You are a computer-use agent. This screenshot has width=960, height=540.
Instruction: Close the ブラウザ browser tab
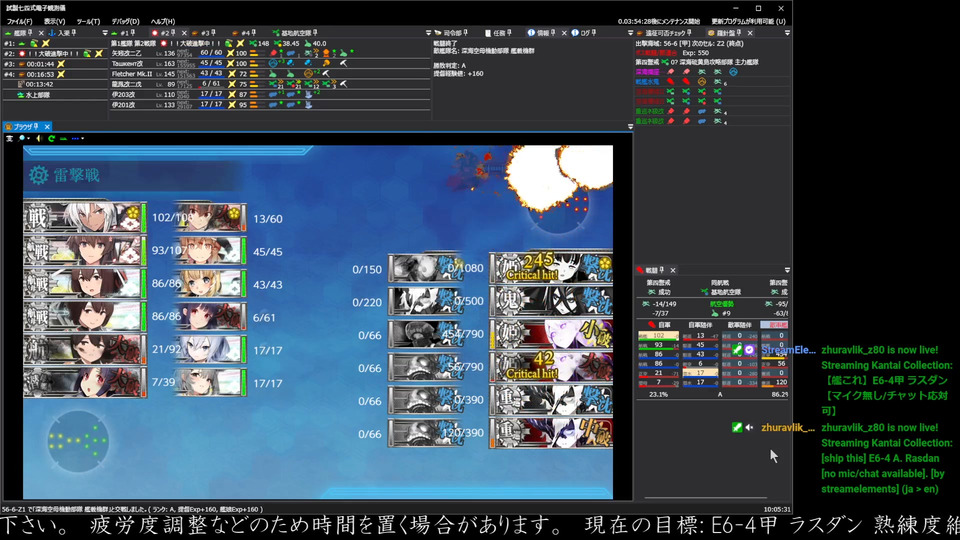[x=47, y=127]
